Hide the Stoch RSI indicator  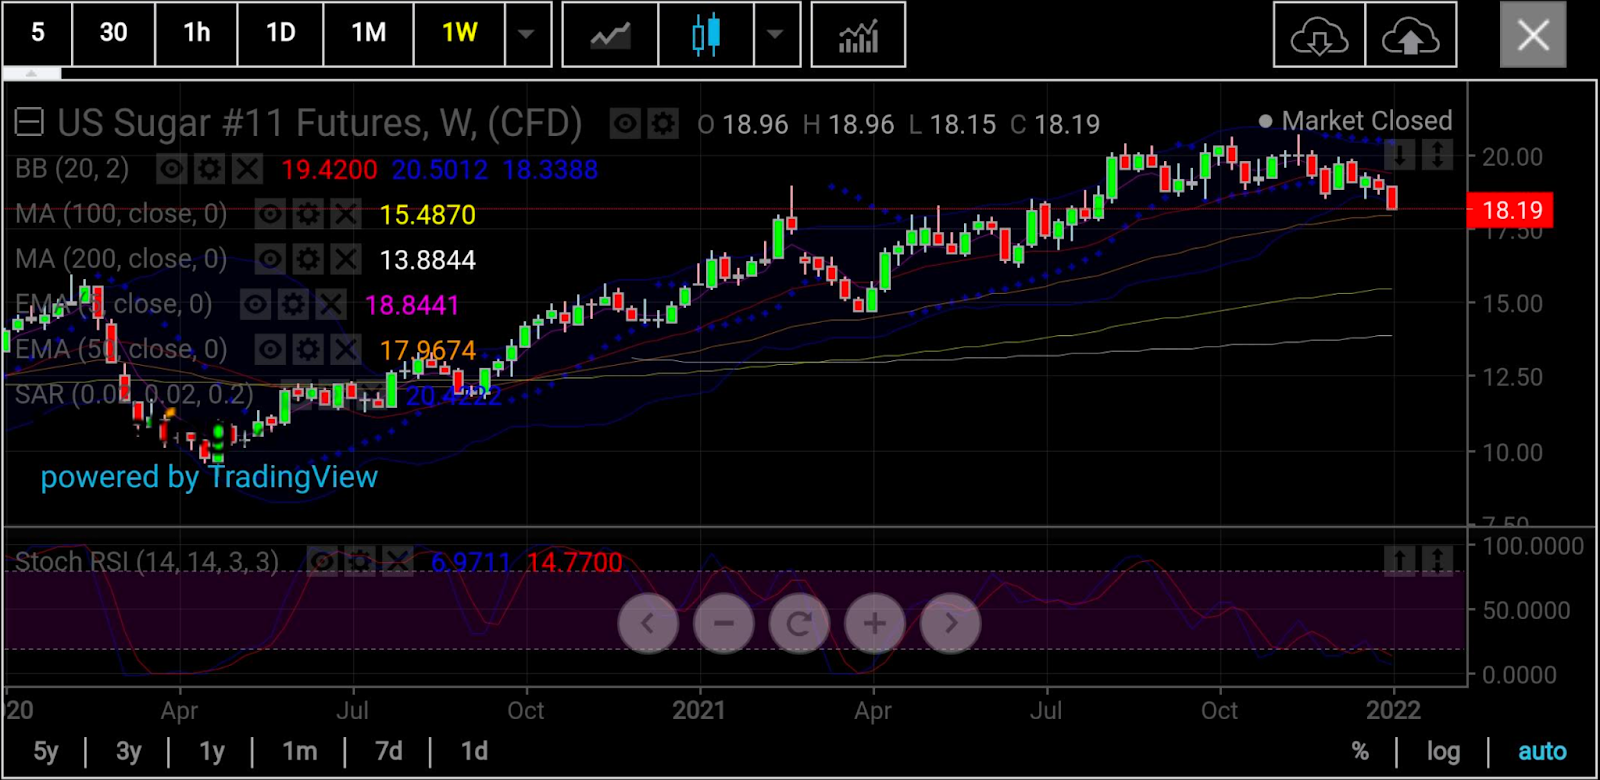[322, 562]
